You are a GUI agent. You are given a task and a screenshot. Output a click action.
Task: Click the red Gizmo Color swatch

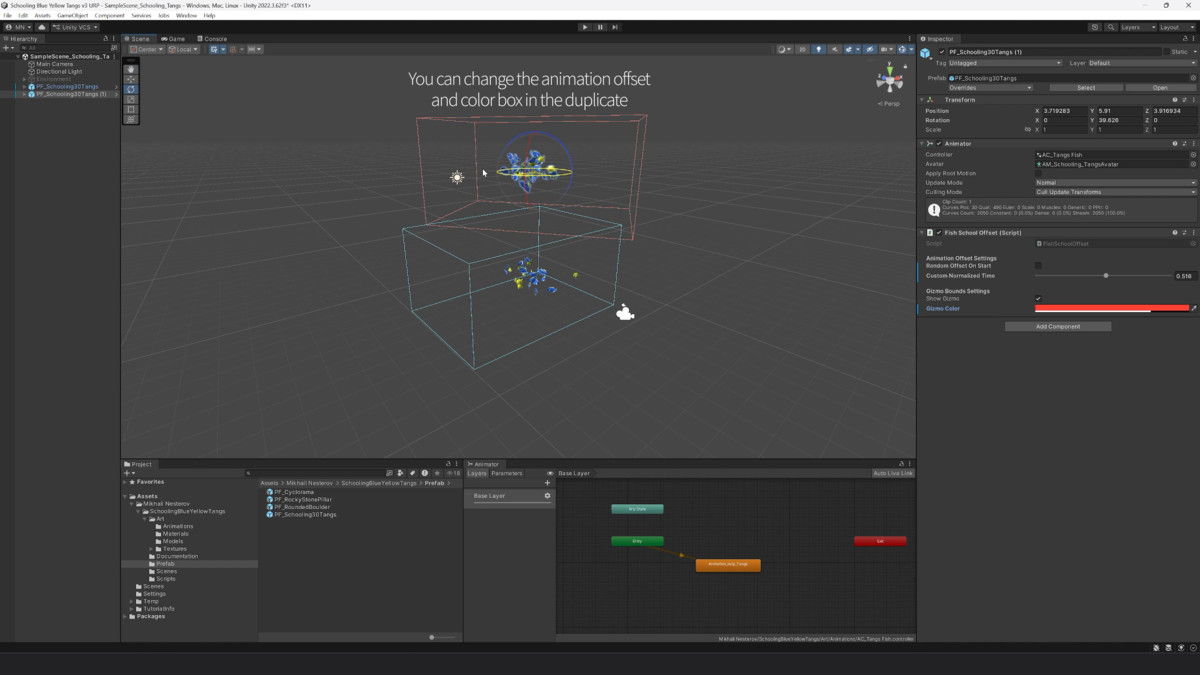click(x=1112, y=308)
